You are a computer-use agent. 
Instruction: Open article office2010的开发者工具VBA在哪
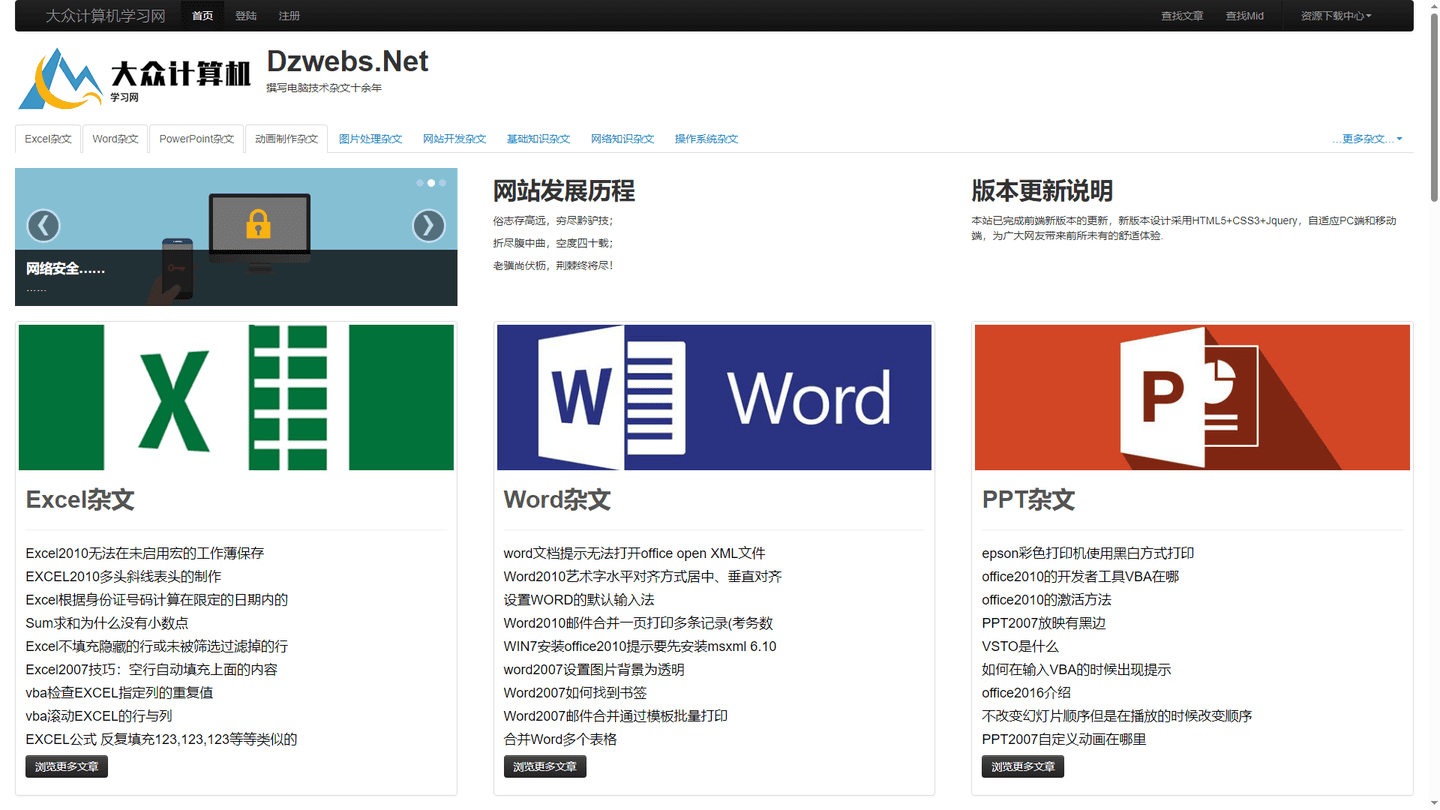(x=1080, y=576)
